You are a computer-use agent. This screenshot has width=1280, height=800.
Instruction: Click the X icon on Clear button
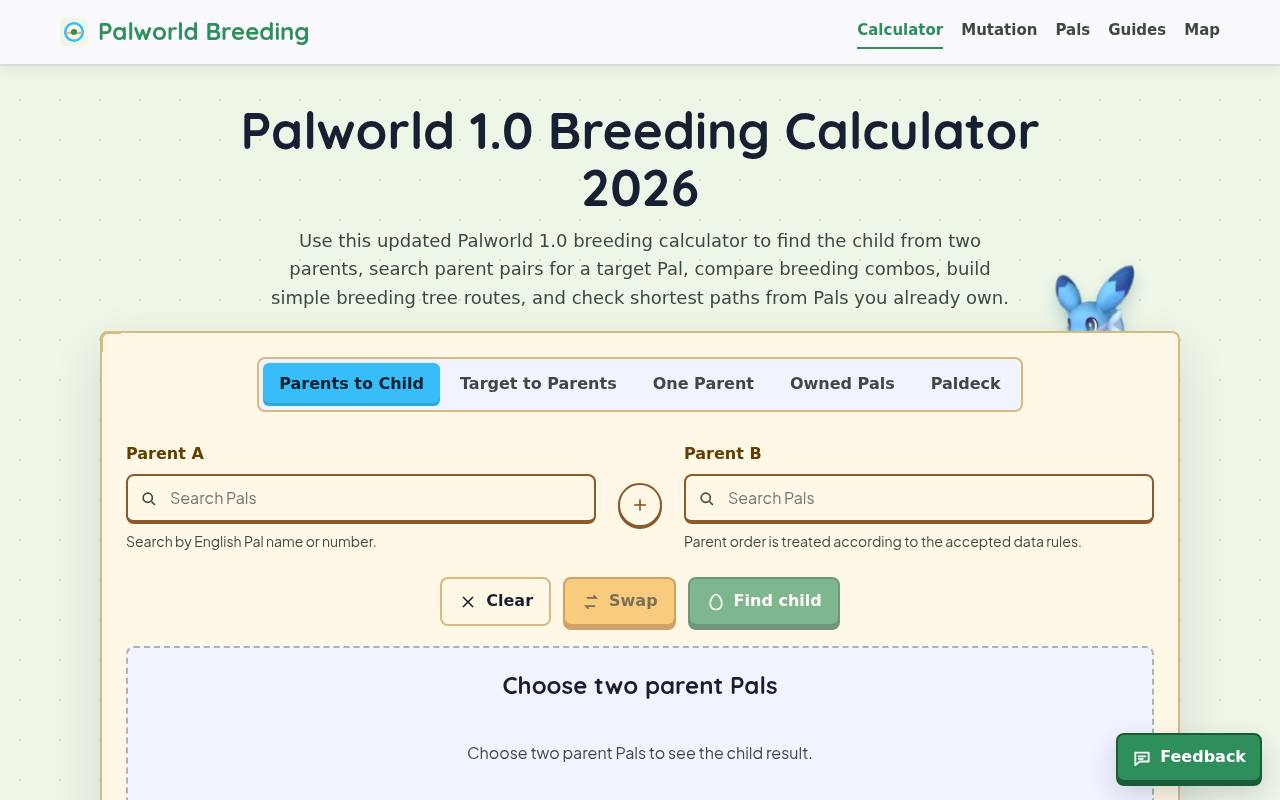468,602
